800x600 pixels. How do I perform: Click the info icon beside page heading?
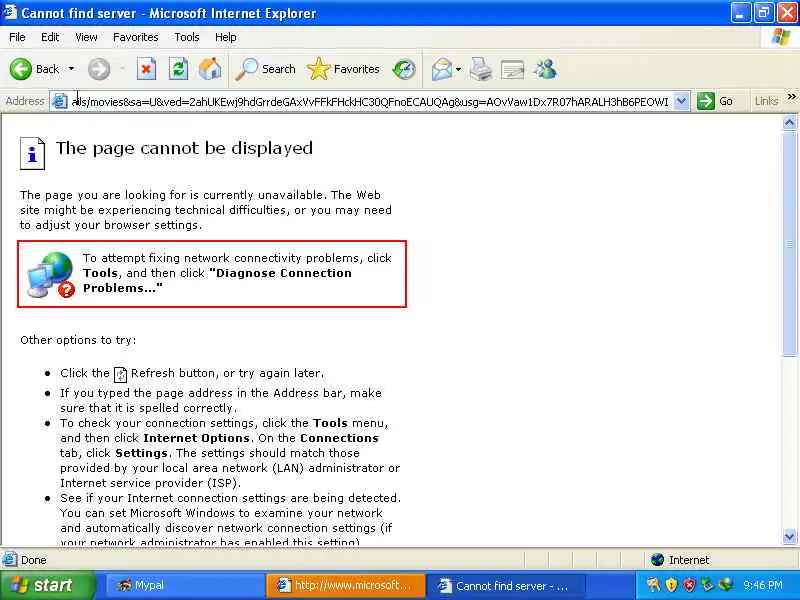pos(33,153)
